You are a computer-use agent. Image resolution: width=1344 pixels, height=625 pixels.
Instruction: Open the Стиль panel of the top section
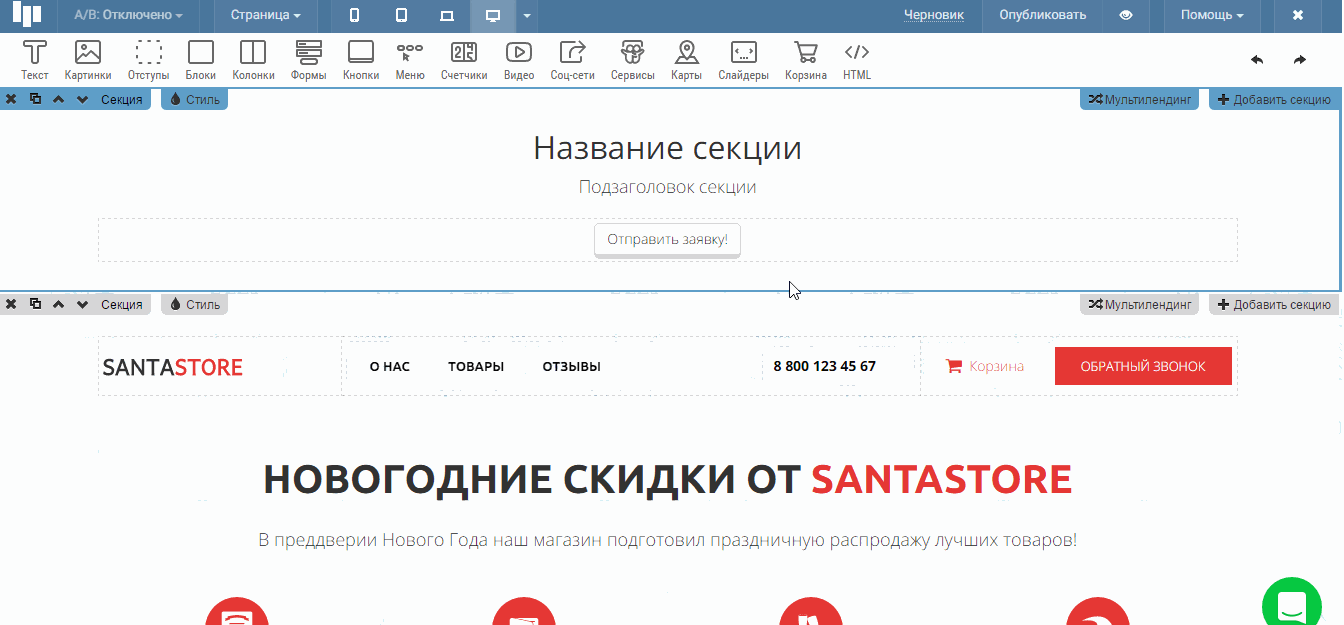[195, 99]
